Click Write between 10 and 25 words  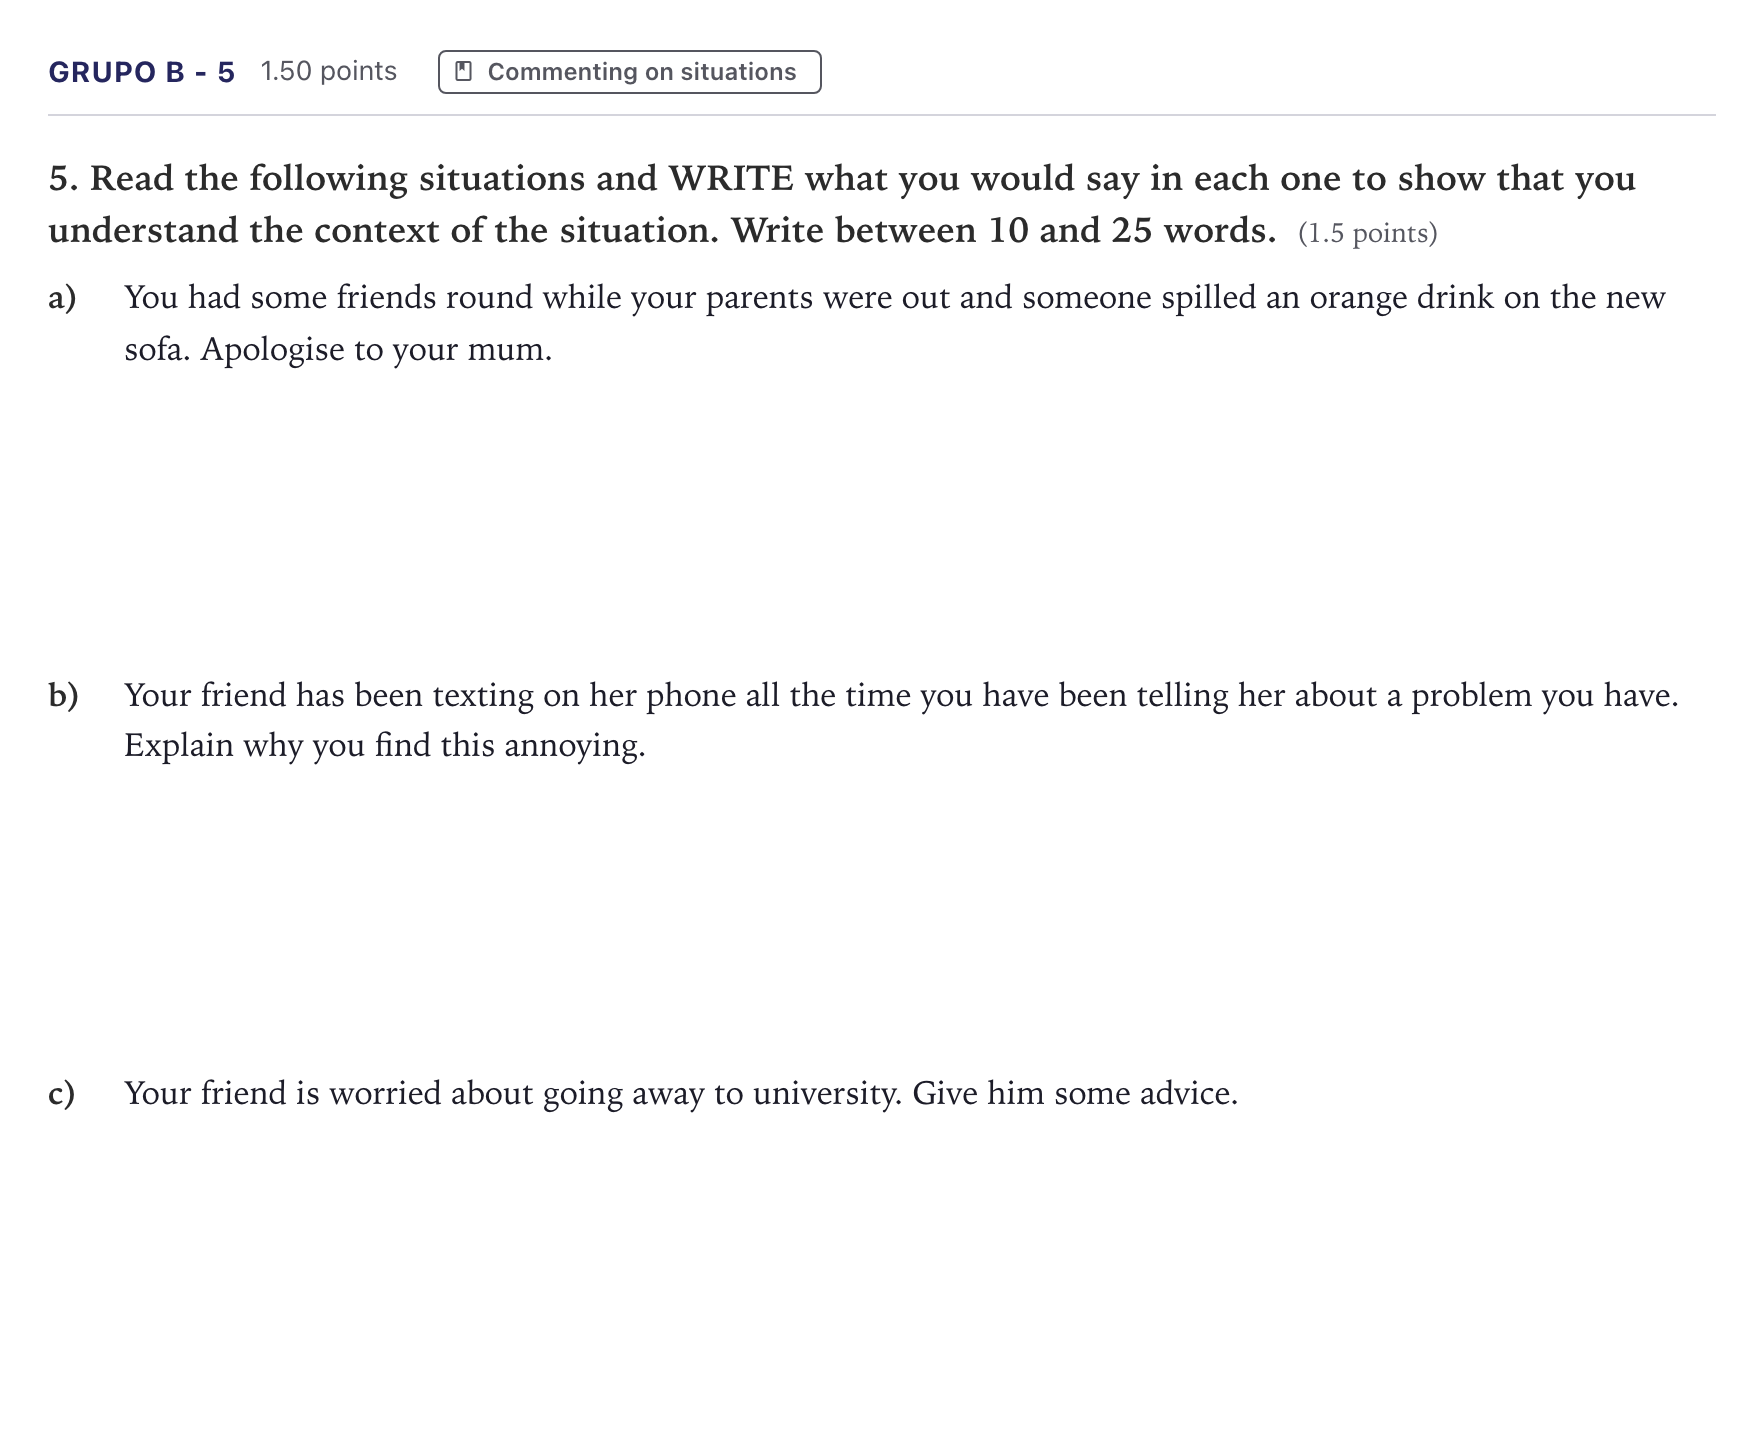1003,230
